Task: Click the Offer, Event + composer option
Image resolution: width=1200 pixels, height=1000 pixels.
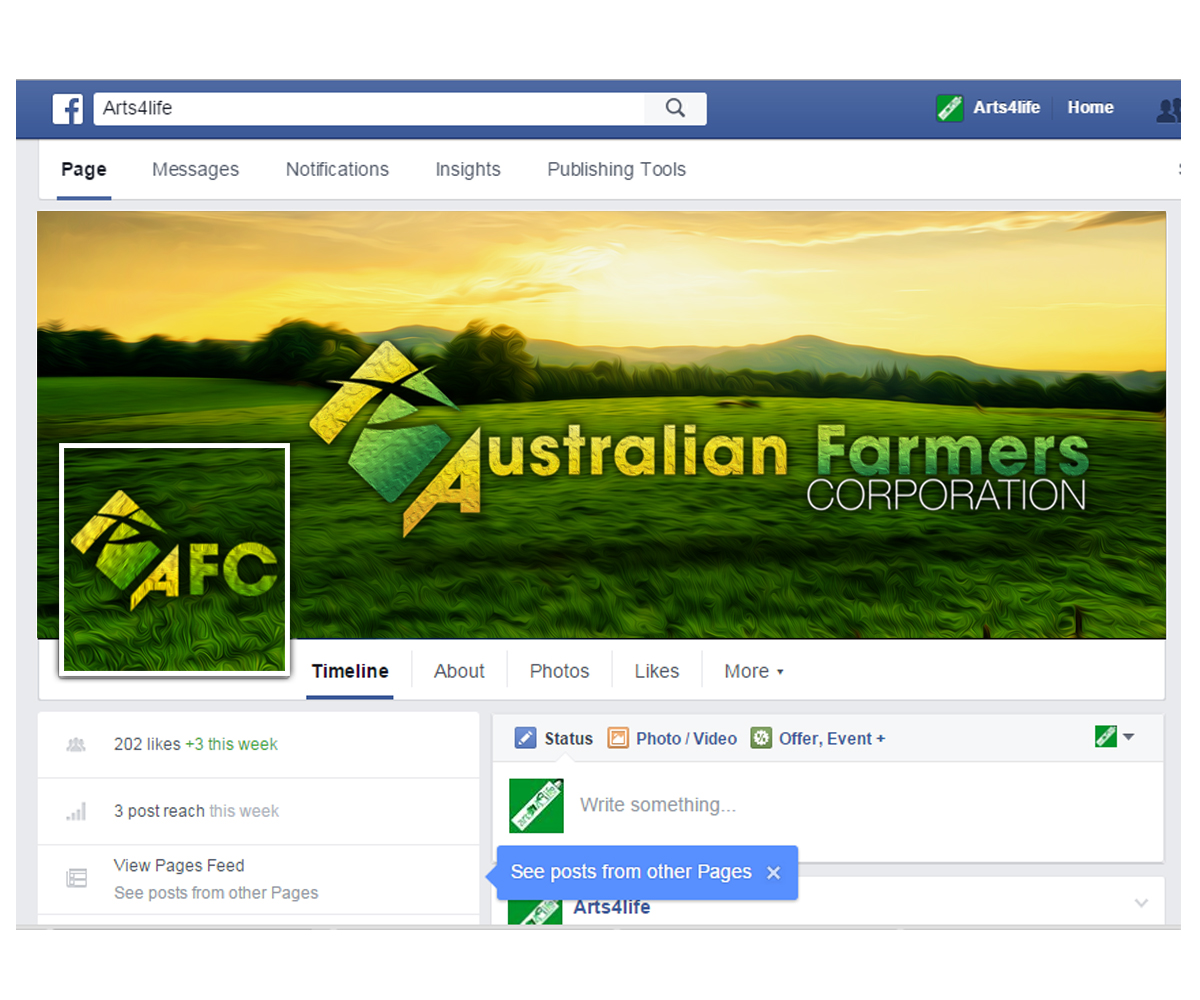Action: tap(818, 738)
